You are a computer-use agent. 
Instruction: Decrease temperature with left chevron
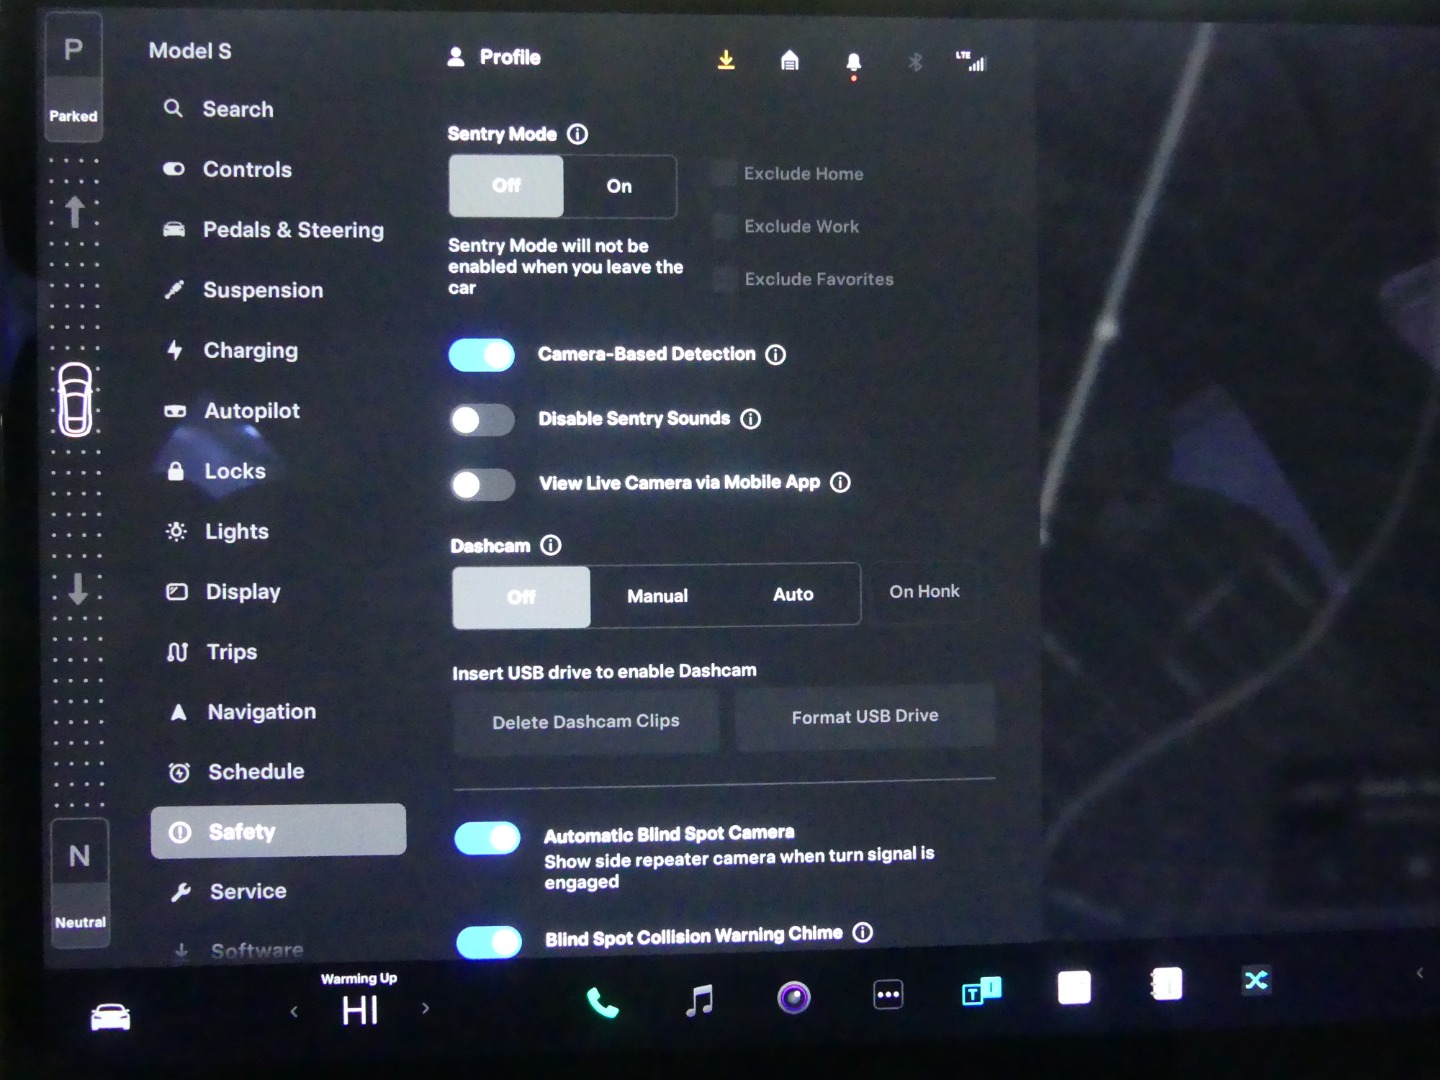coord(294,1011)
